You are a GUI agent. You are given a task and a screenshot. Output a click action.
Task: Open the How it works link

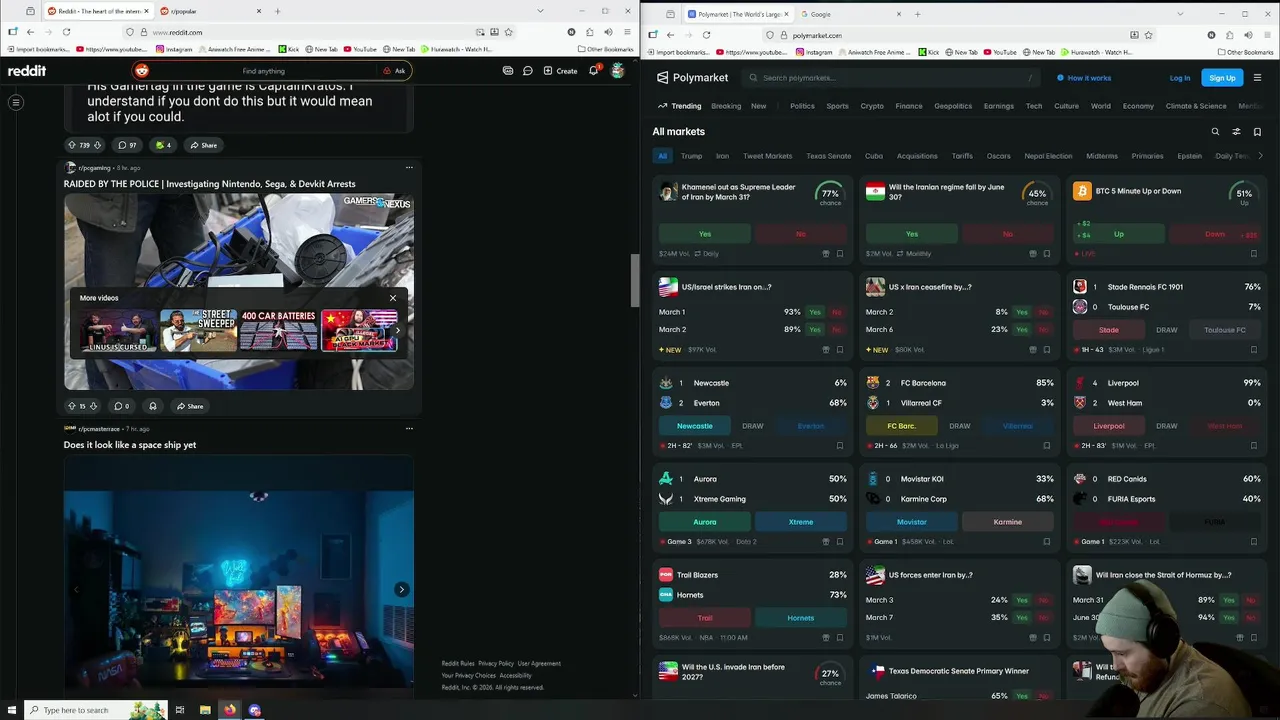pyautogui.click(x=1084, y=78)
